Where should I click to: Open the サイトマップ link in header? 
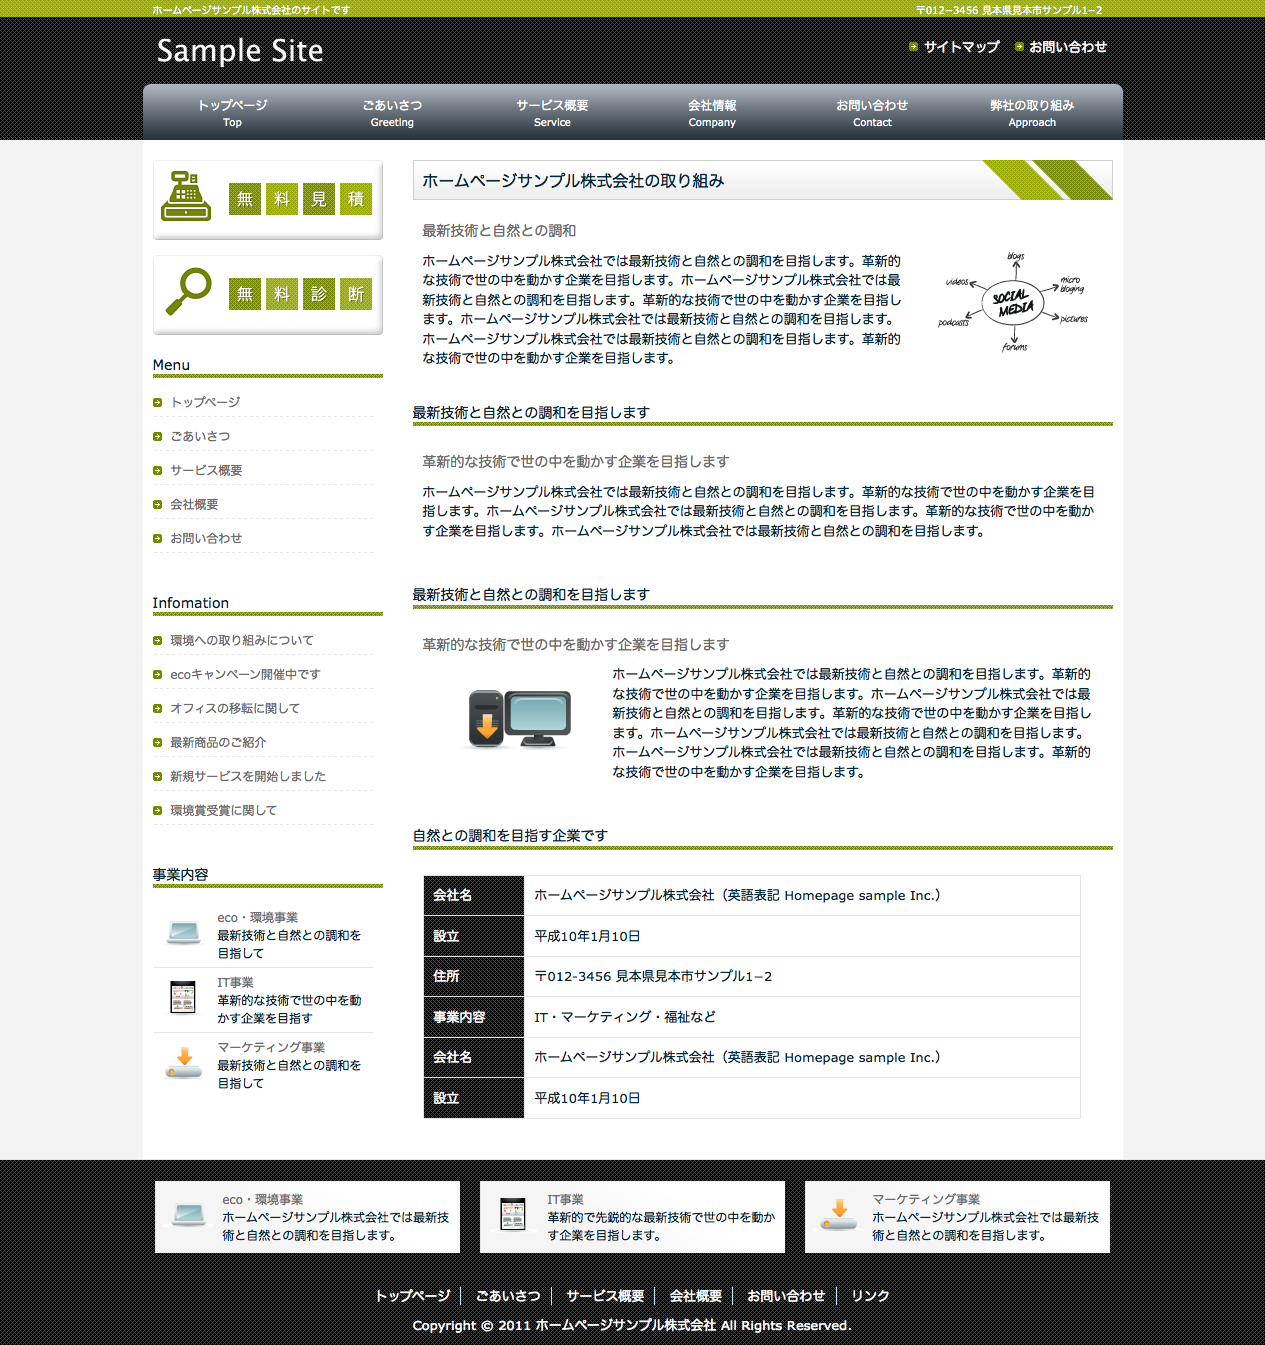961,47
